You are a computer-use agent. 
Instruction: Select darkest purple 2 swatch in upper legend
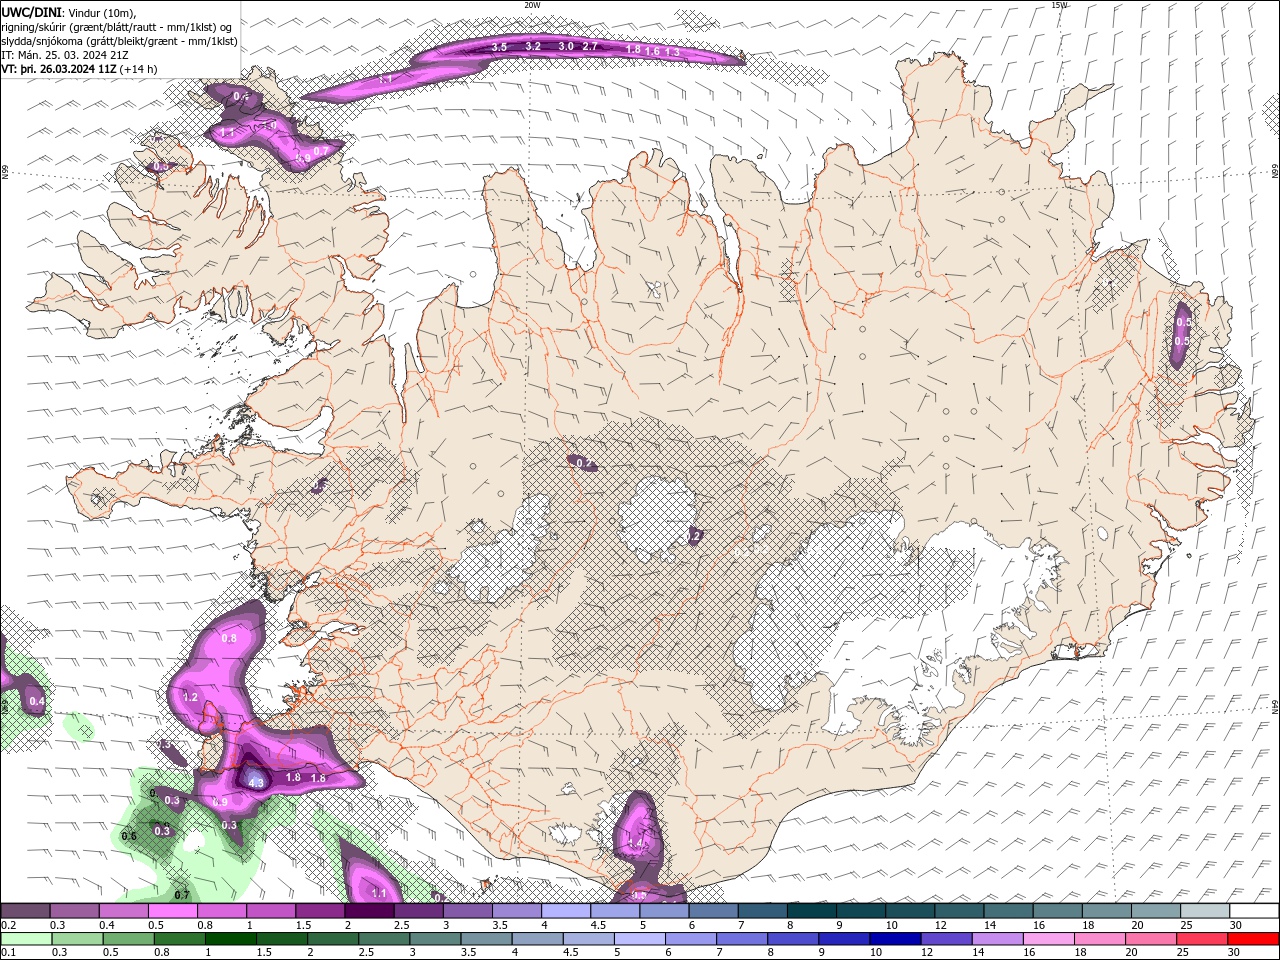click(x=368, y=911)
